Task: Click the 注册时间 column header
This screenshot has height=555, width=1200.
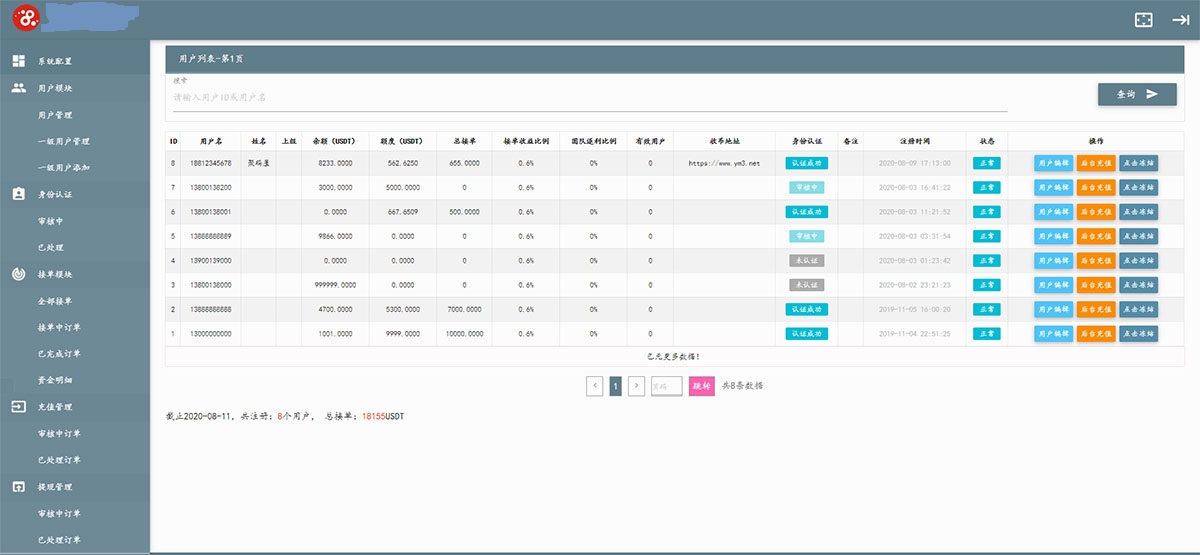Action: point(914,141)
